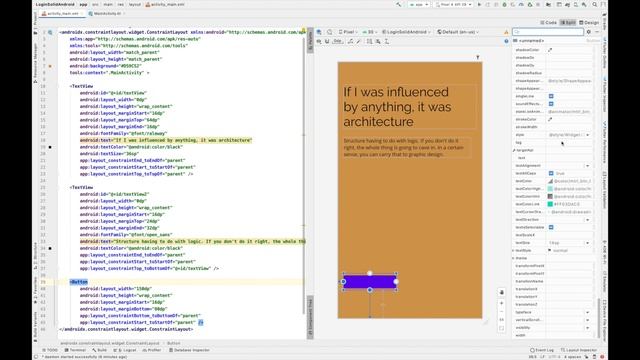Open the TODO tool window

coord(50,350)
